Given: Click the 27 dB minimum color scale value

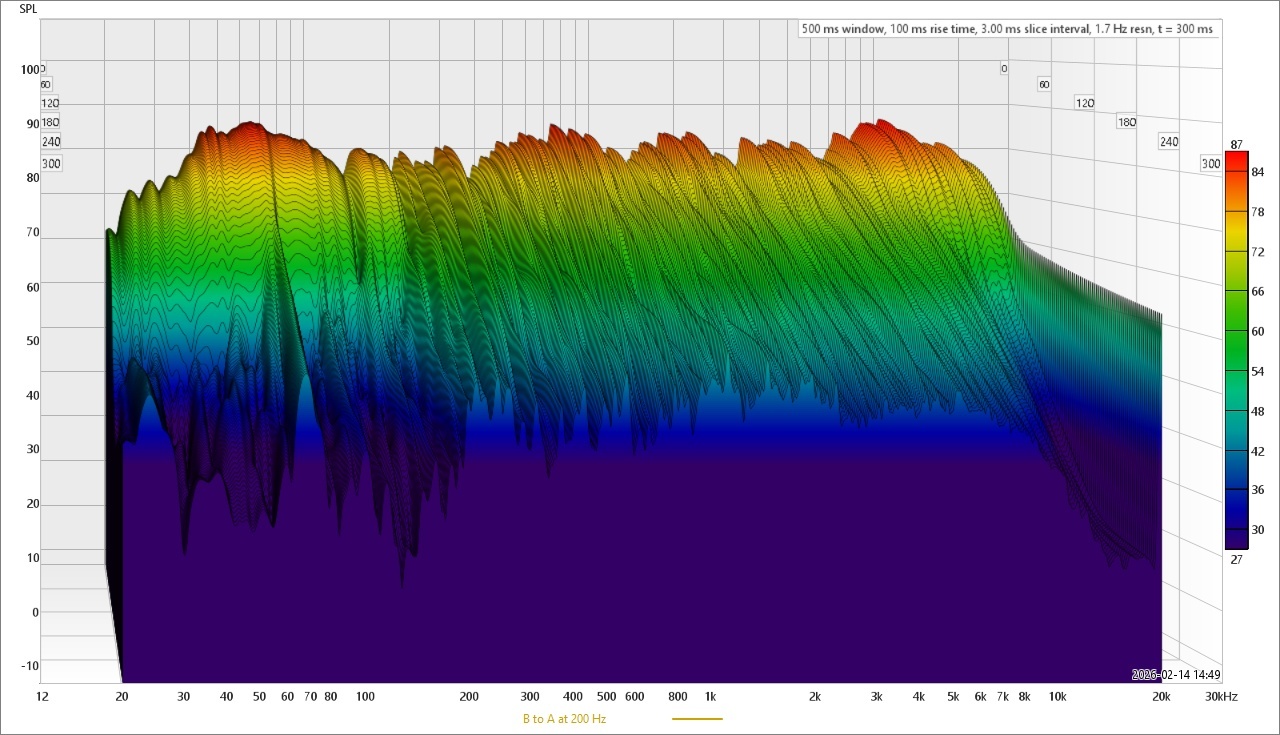Looking at the screenshot, I should pyautogui.click(x=1236, y=559).
